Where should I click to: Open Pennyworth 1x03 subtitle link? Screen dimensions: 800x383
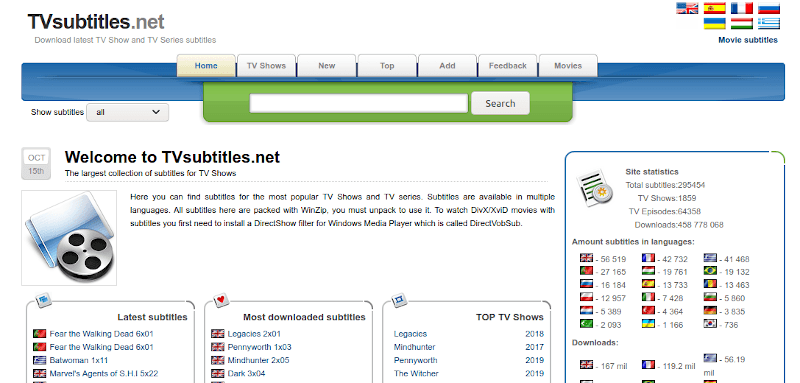260,347
